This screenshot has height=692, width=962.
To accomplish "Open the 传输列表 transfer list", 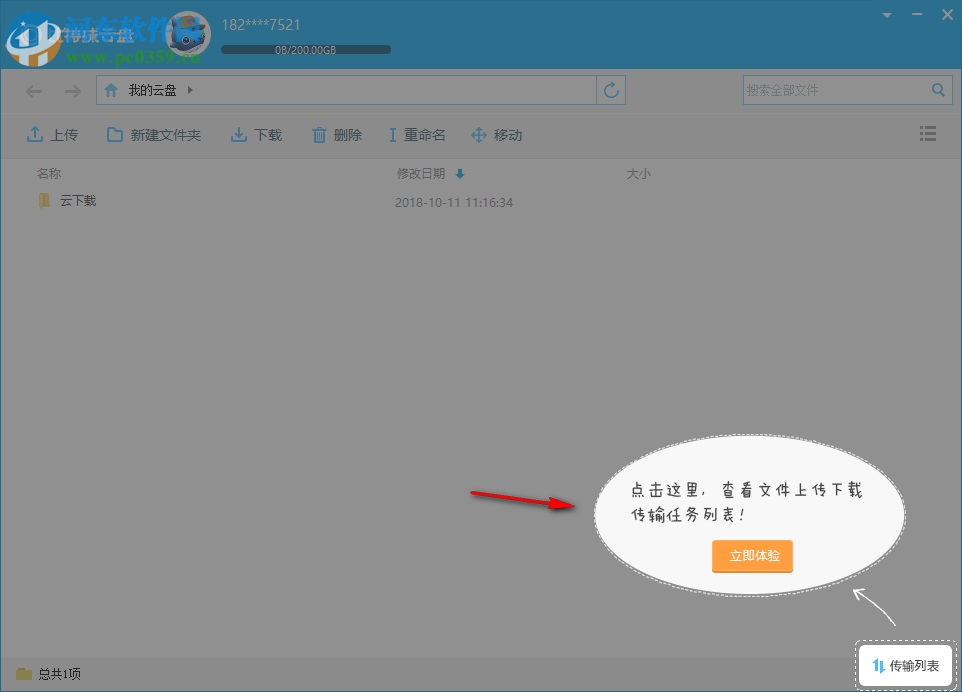I will pos(906,666).
